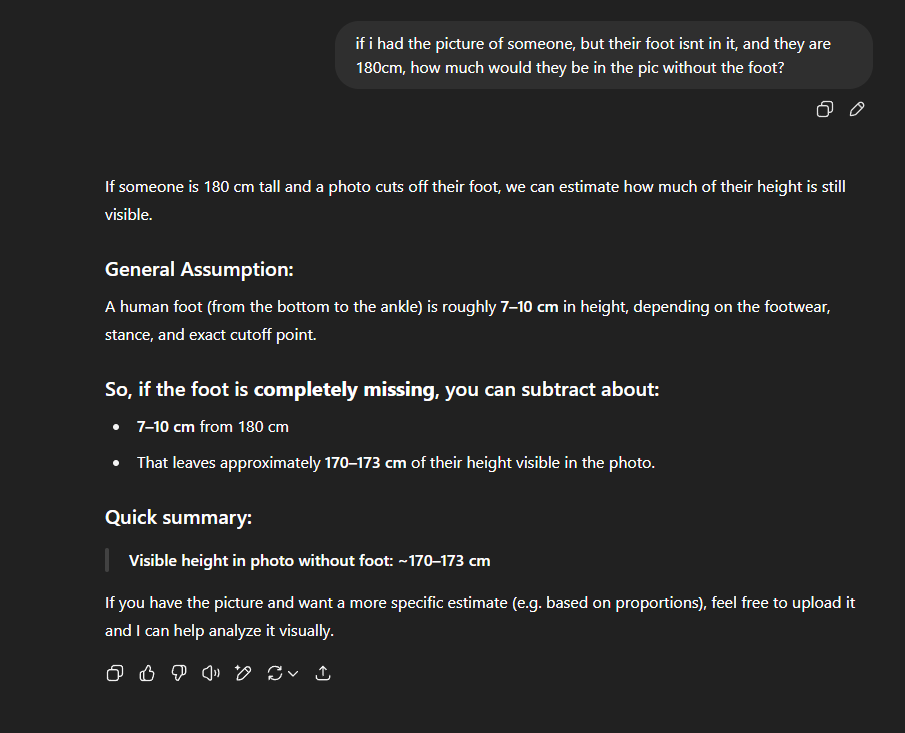The width and height of the screenshot is (905, 733).
Task: Give the response a thumbs up
Action: click(147, 673)
